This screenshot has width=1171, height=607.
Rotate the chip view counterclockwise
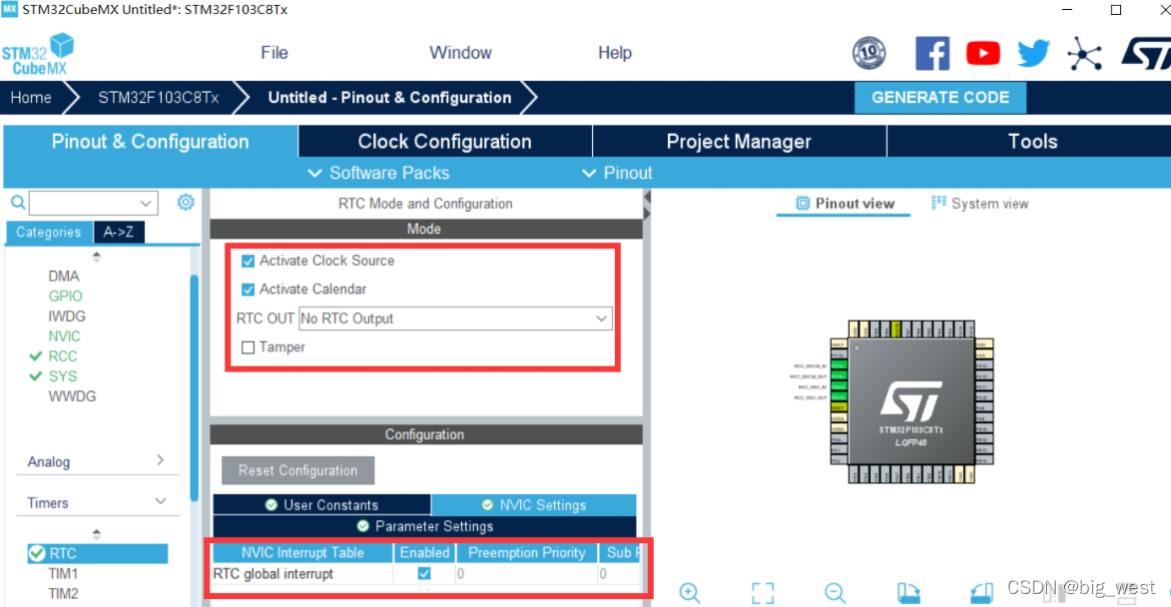click(x=981, y=593)
